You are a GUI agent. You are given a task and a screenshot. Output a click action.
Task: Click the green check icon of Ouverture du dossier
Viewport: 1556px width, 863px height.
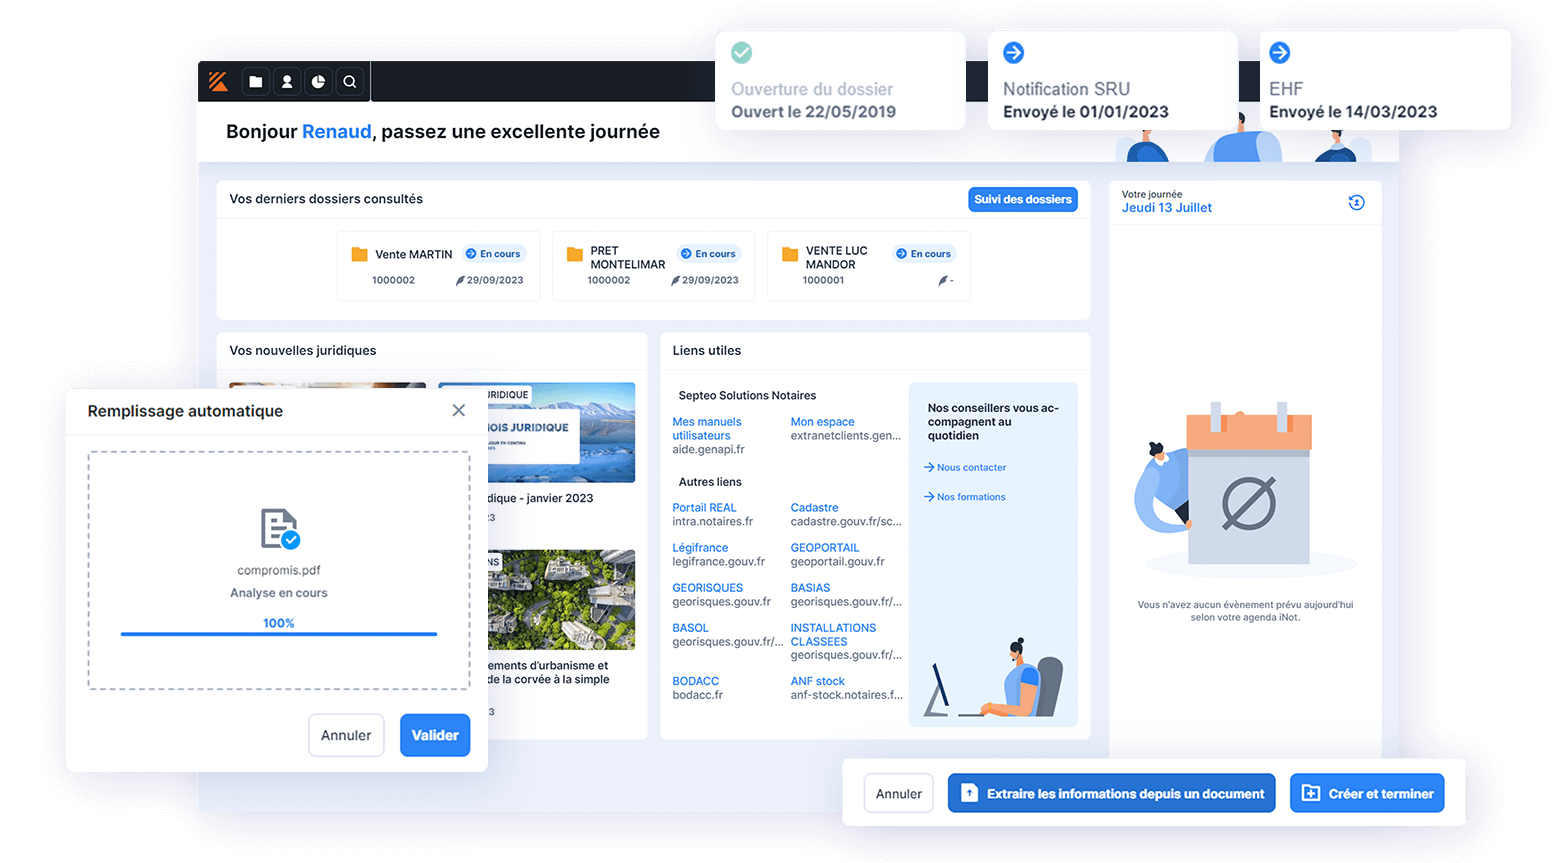742,52
